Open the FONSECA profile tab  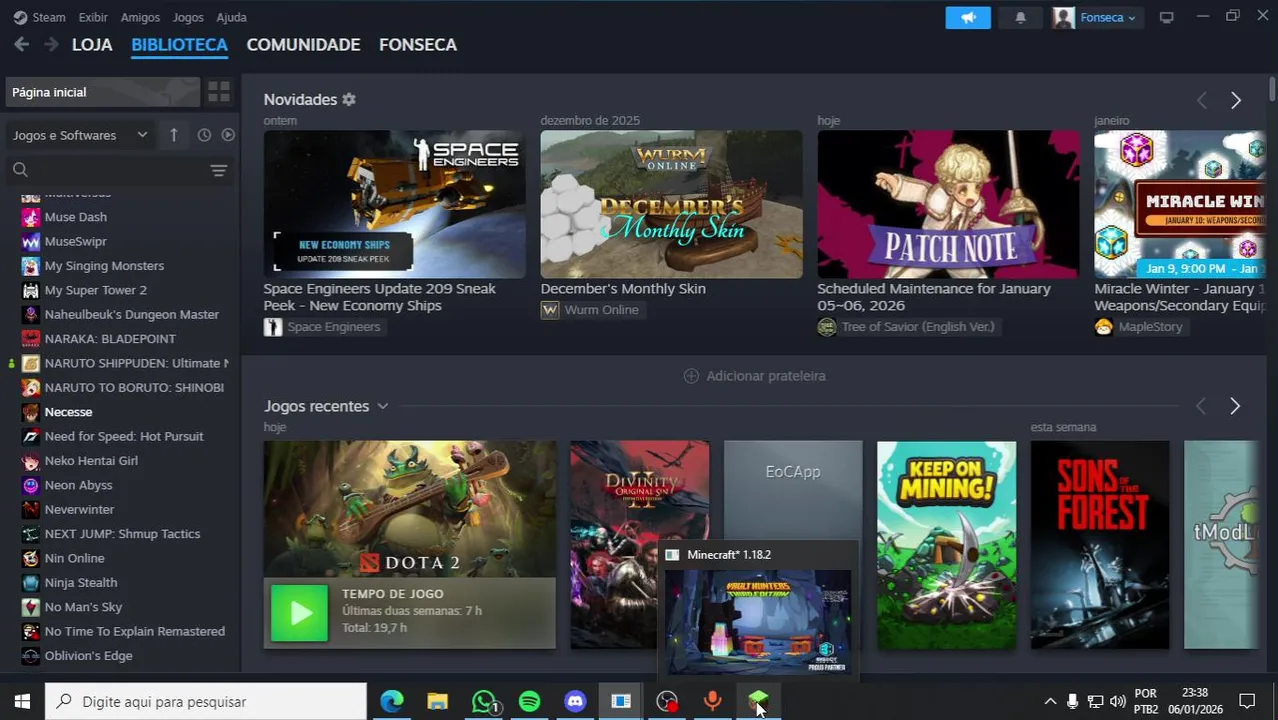coord(418,45)
